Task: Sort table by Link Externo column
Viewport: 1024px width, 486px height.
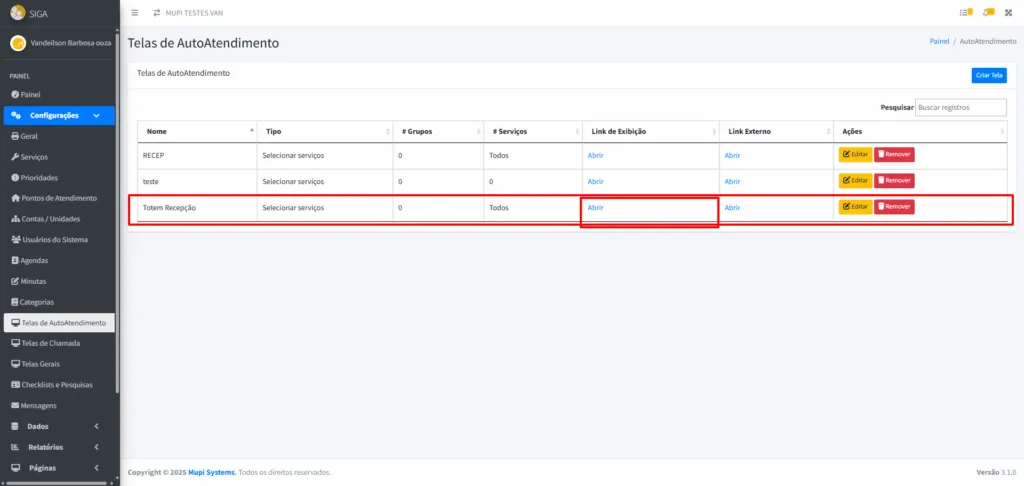Action: [x=775, y=131]
